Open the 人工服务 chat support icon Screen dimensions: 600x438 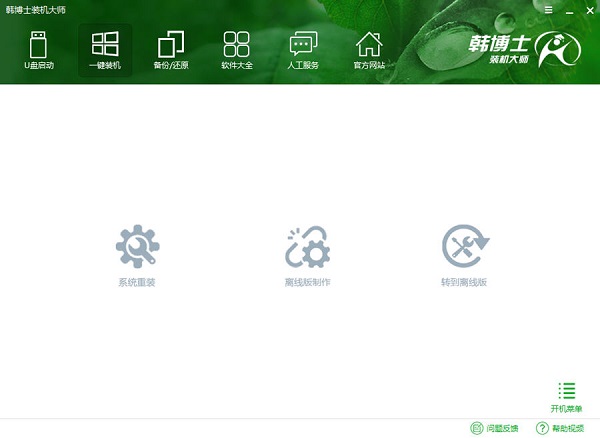(303, 44)
